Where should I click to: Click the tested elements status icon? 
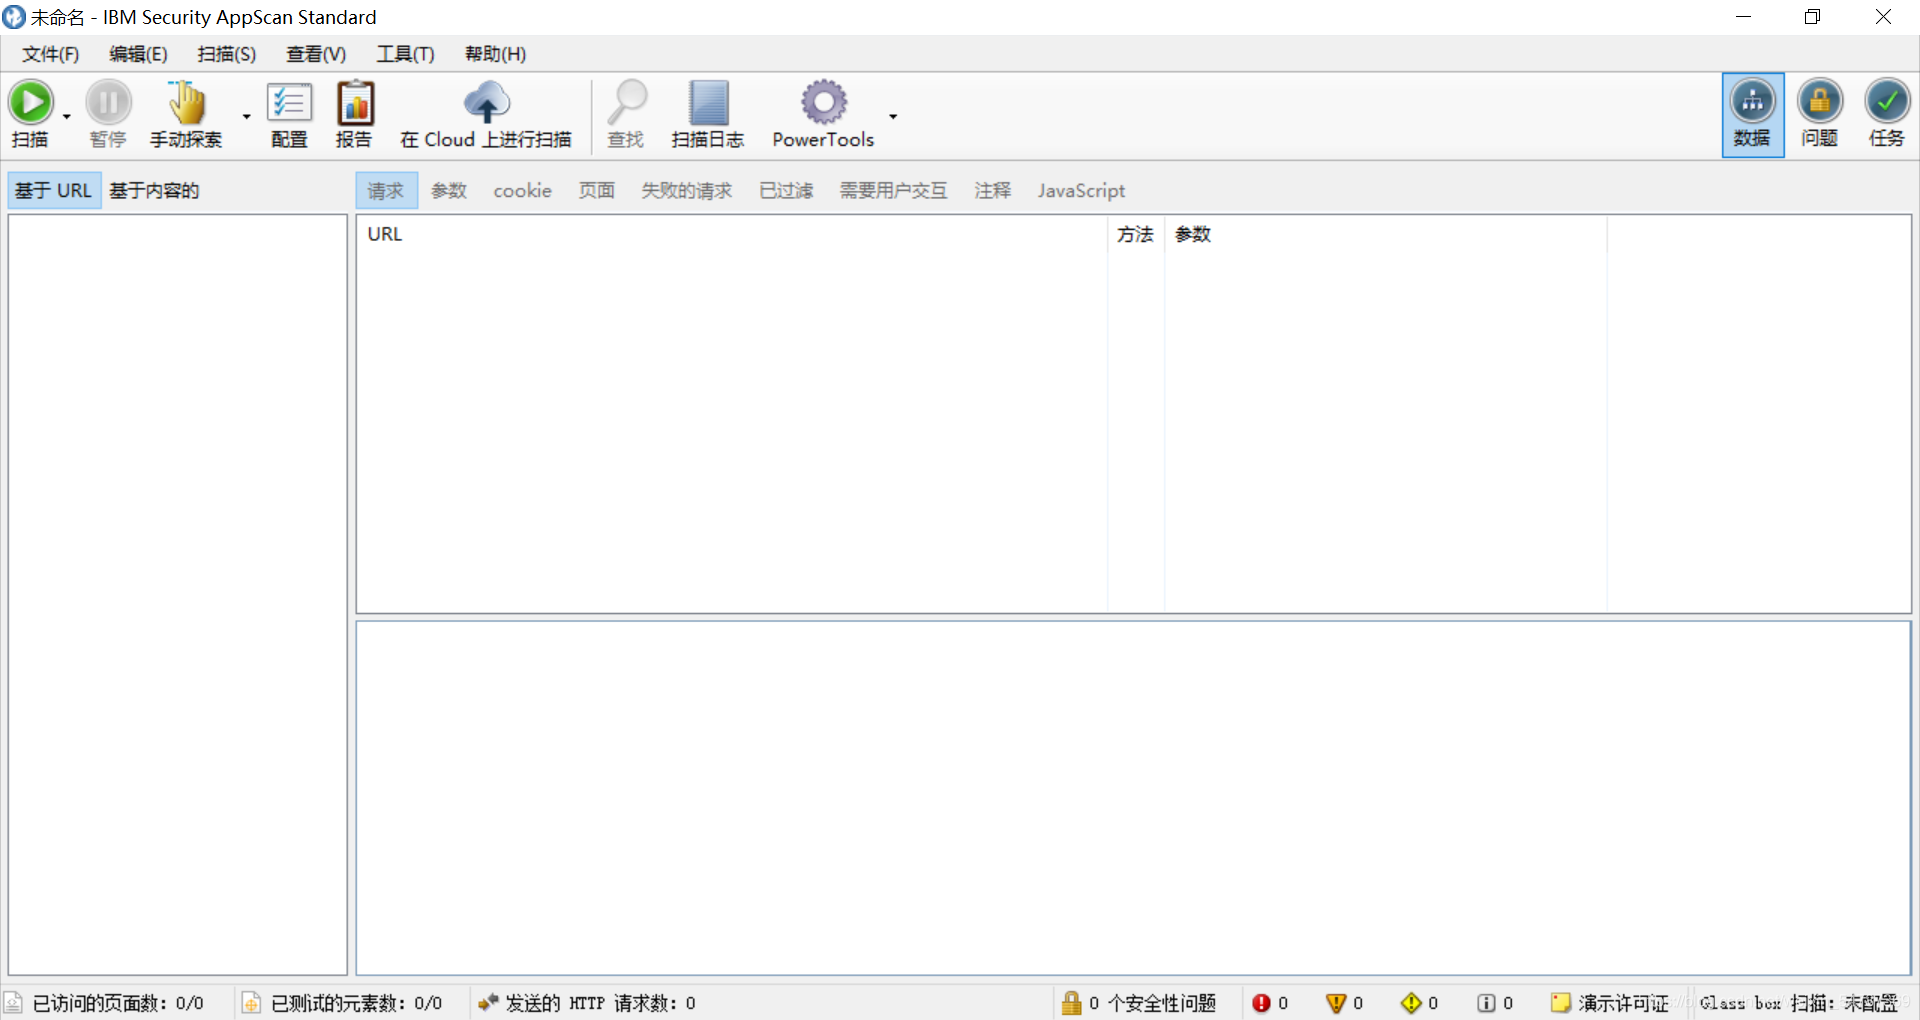[x=251, y=1002]
